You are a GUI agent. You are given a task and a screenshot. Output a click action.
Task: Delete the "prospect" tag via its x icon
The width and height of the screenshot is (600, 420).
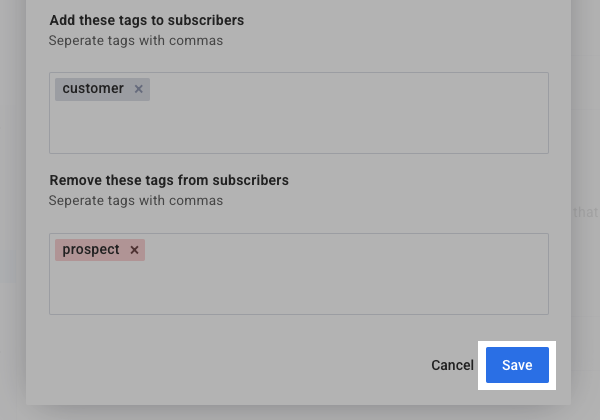(134, 250)
